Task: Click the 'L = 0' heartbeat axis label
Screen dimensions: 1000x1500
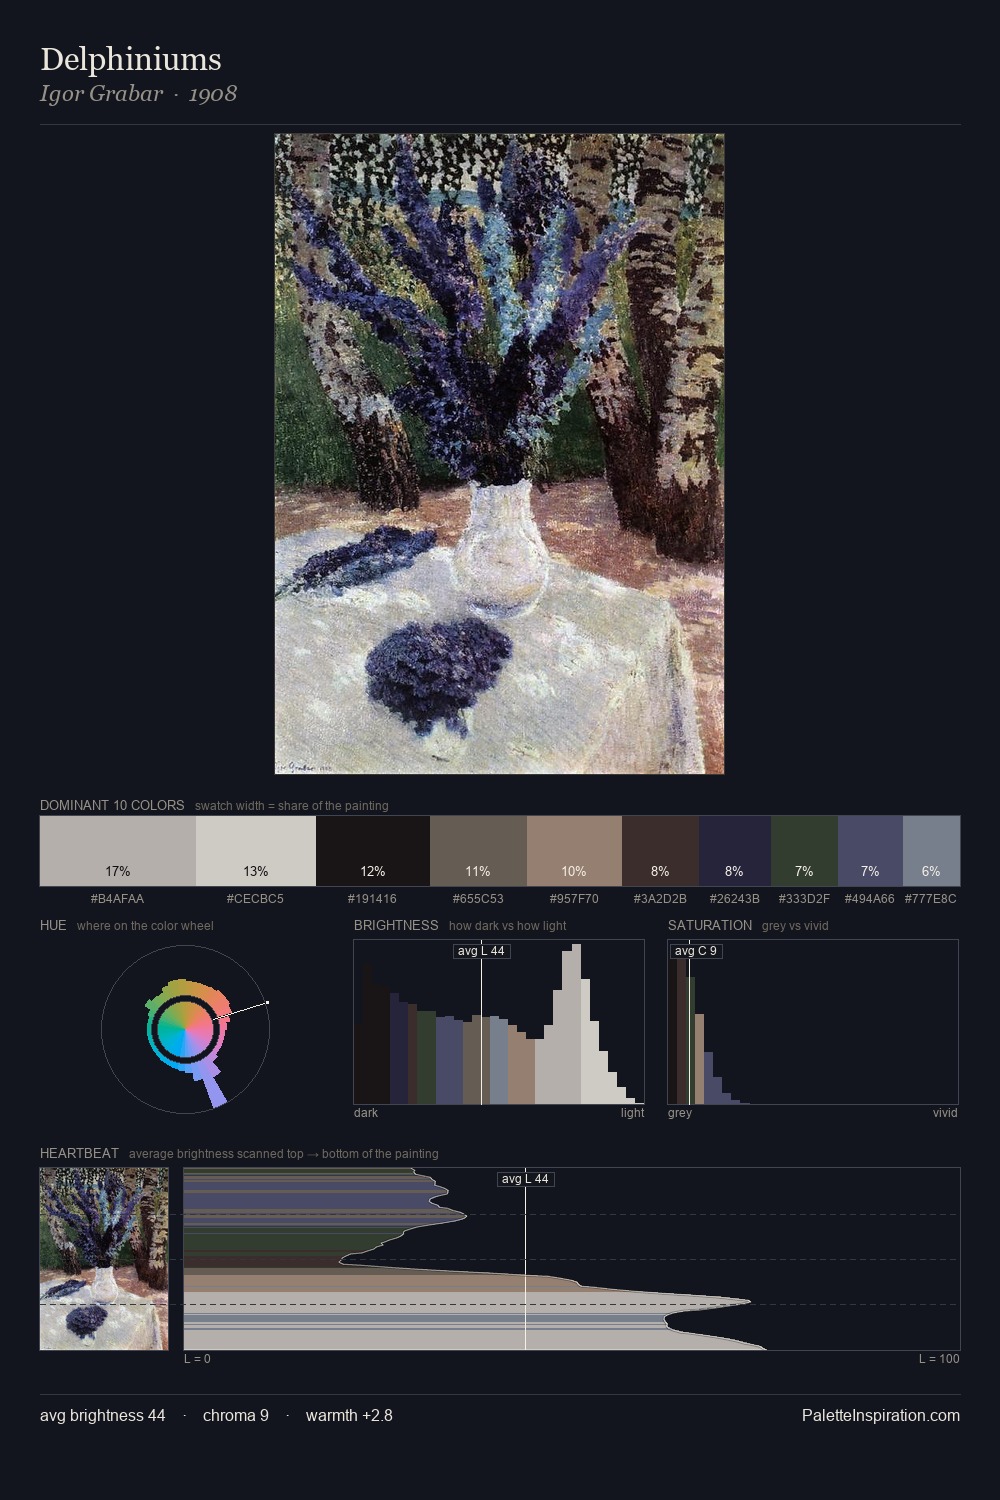Action: 197,1359
